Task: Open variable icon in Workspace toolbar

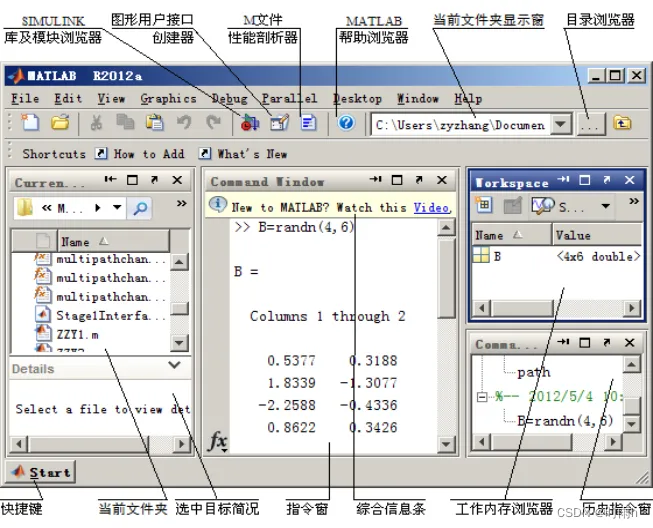Action: (513, 206)
